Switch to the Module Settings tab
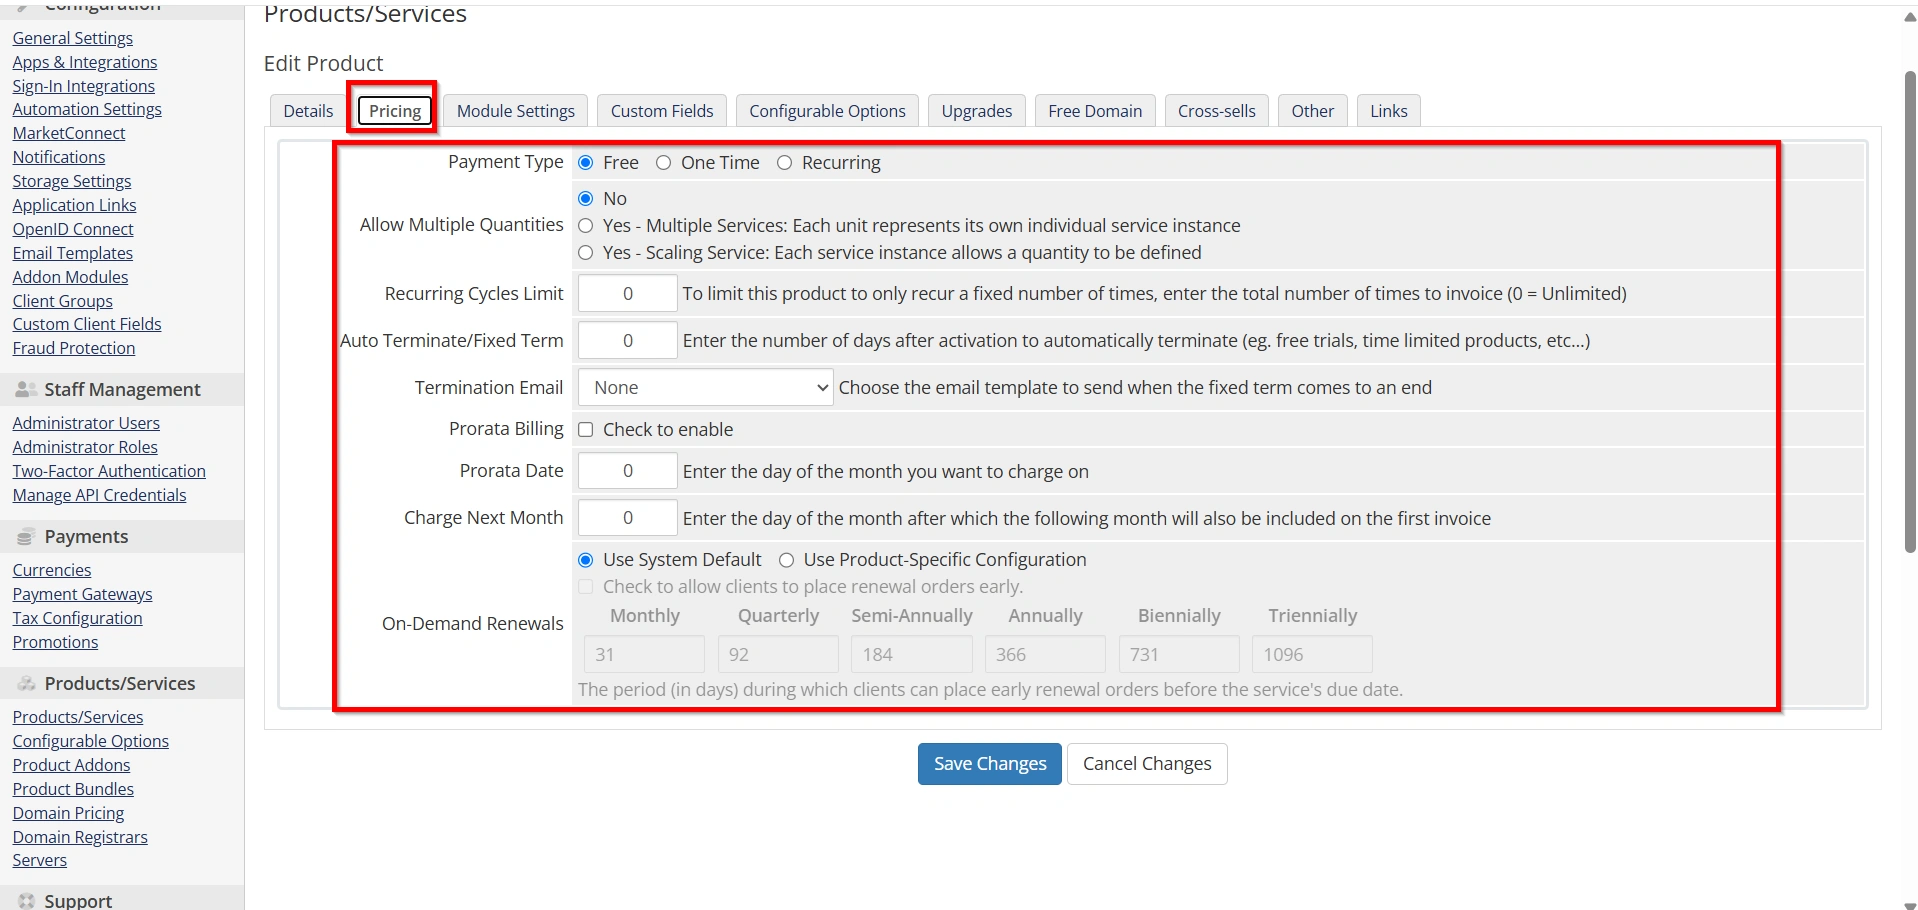This screenshot has width=1918, height=910. point(516,111)
